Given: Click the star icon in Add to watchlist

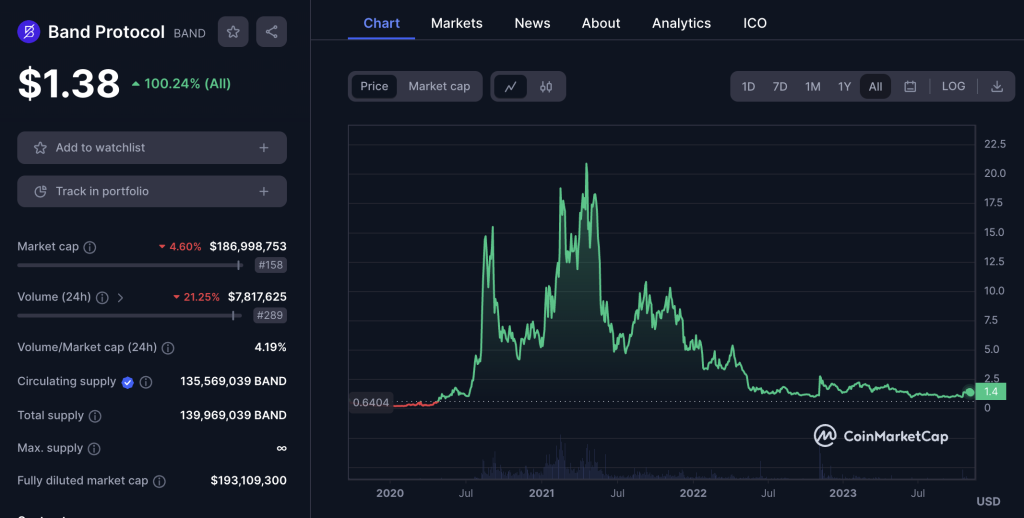Looking at the screenshot, I should pos(40,148).
